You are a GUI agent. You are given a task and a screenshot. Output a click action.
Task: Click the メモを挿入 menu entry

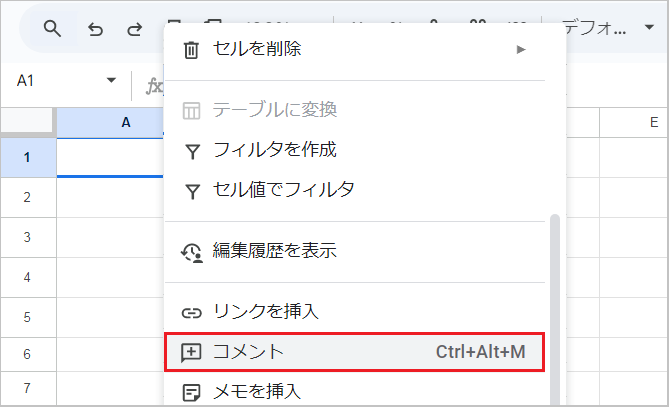(257, 391)
